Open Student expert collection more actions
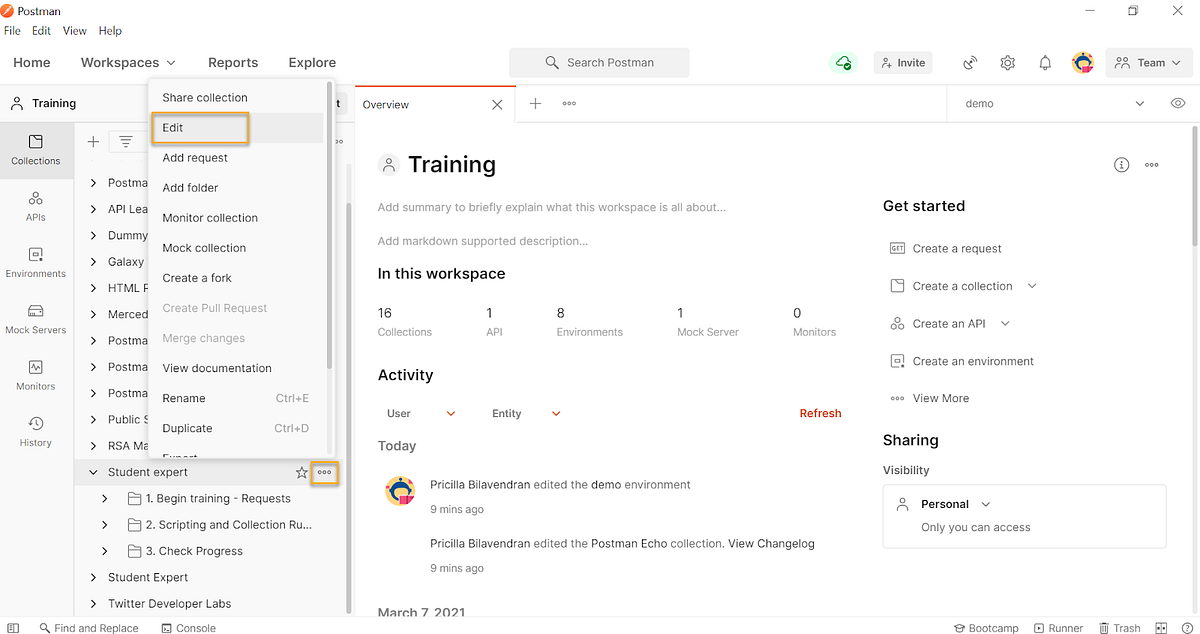This screenshot has height=634, width=1200. click(x=324, y=472)
